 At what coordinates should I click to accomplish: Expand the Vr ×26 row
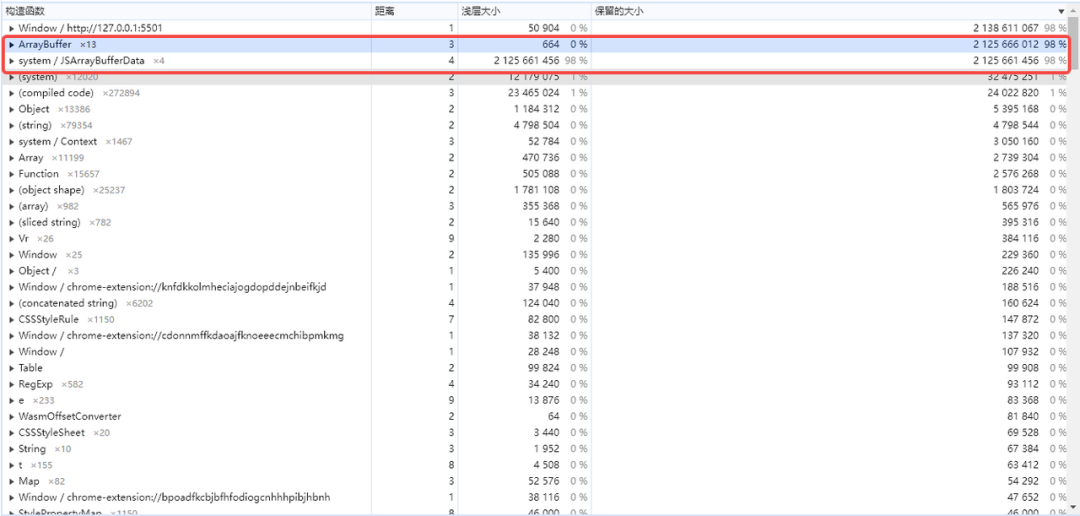12,238
